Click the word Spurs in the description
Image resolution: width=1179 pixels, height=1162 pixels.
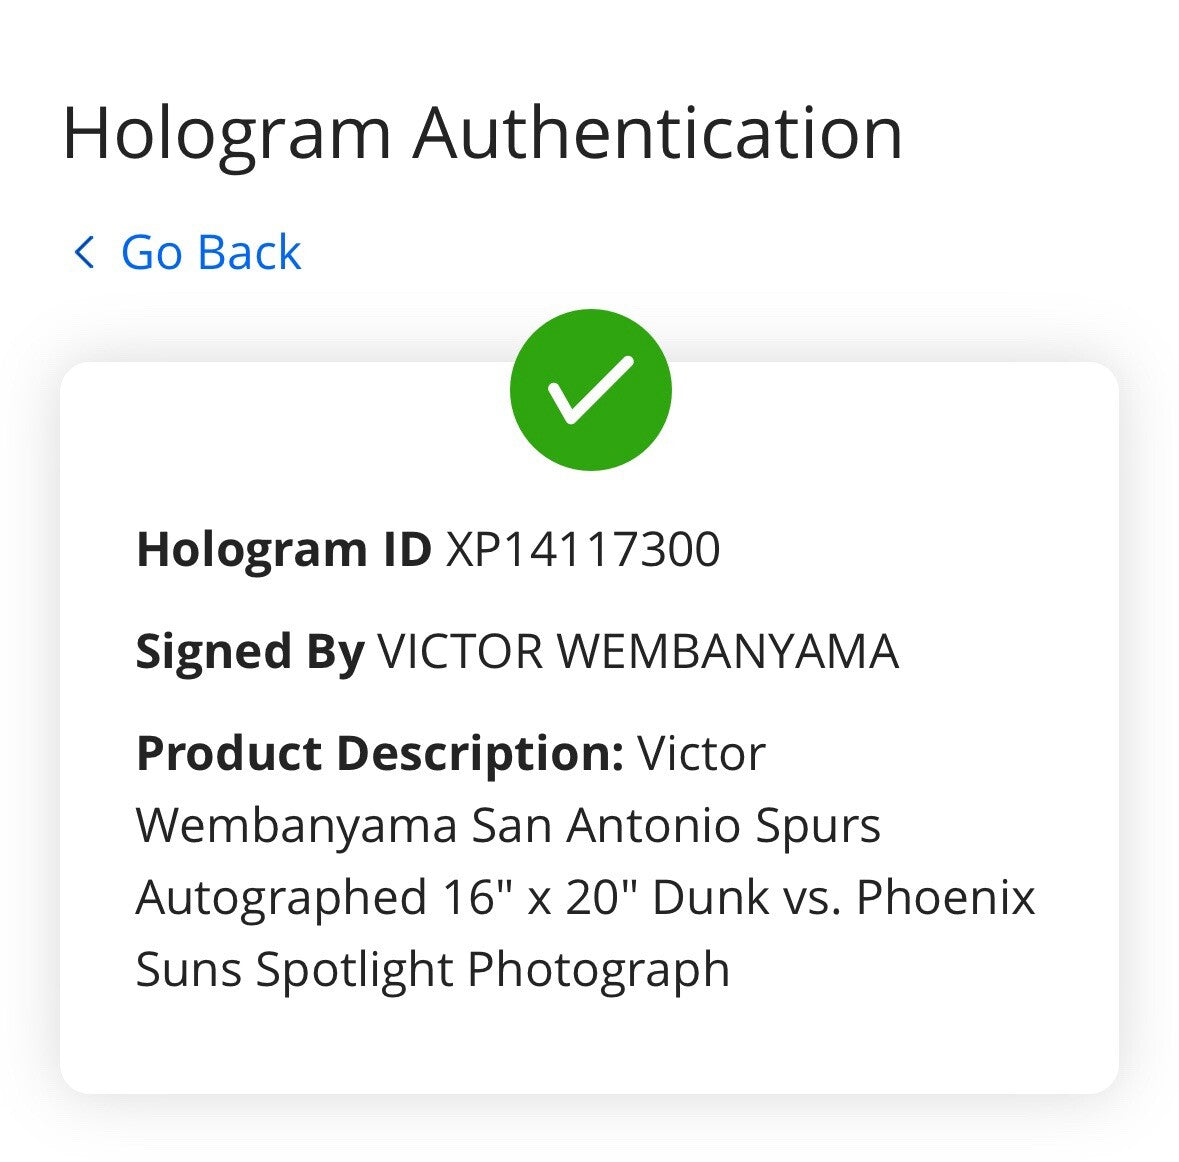coord(817,827)
